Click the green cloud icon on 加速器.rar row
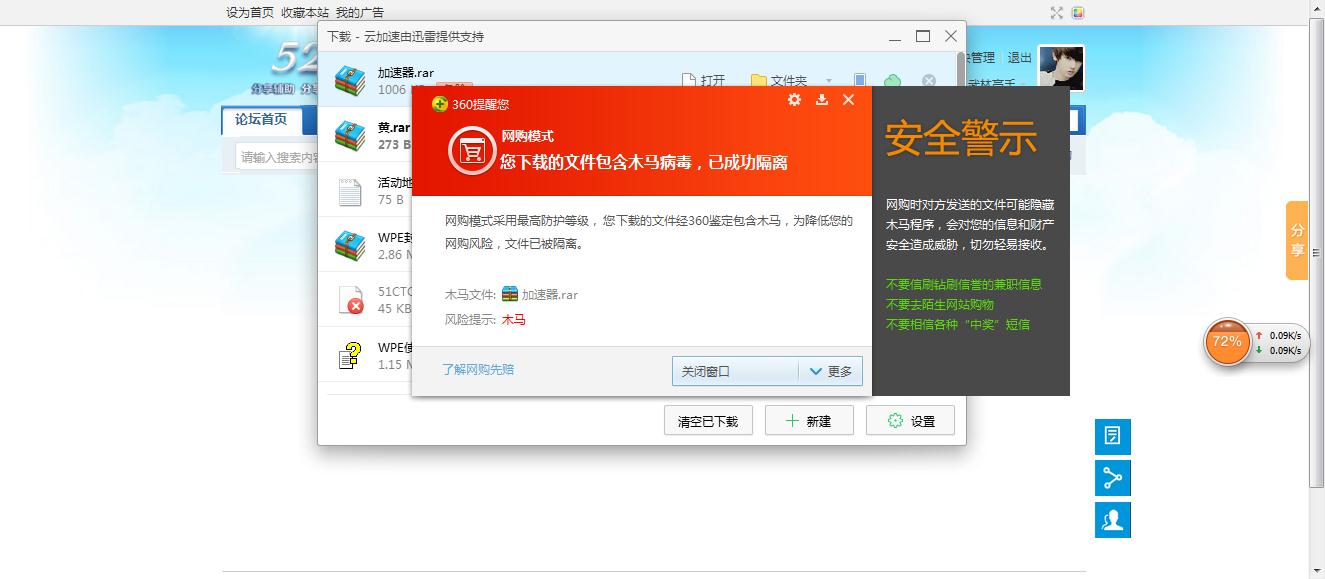Viewport: 1325px width, 579px height. (x=893, y=81)
